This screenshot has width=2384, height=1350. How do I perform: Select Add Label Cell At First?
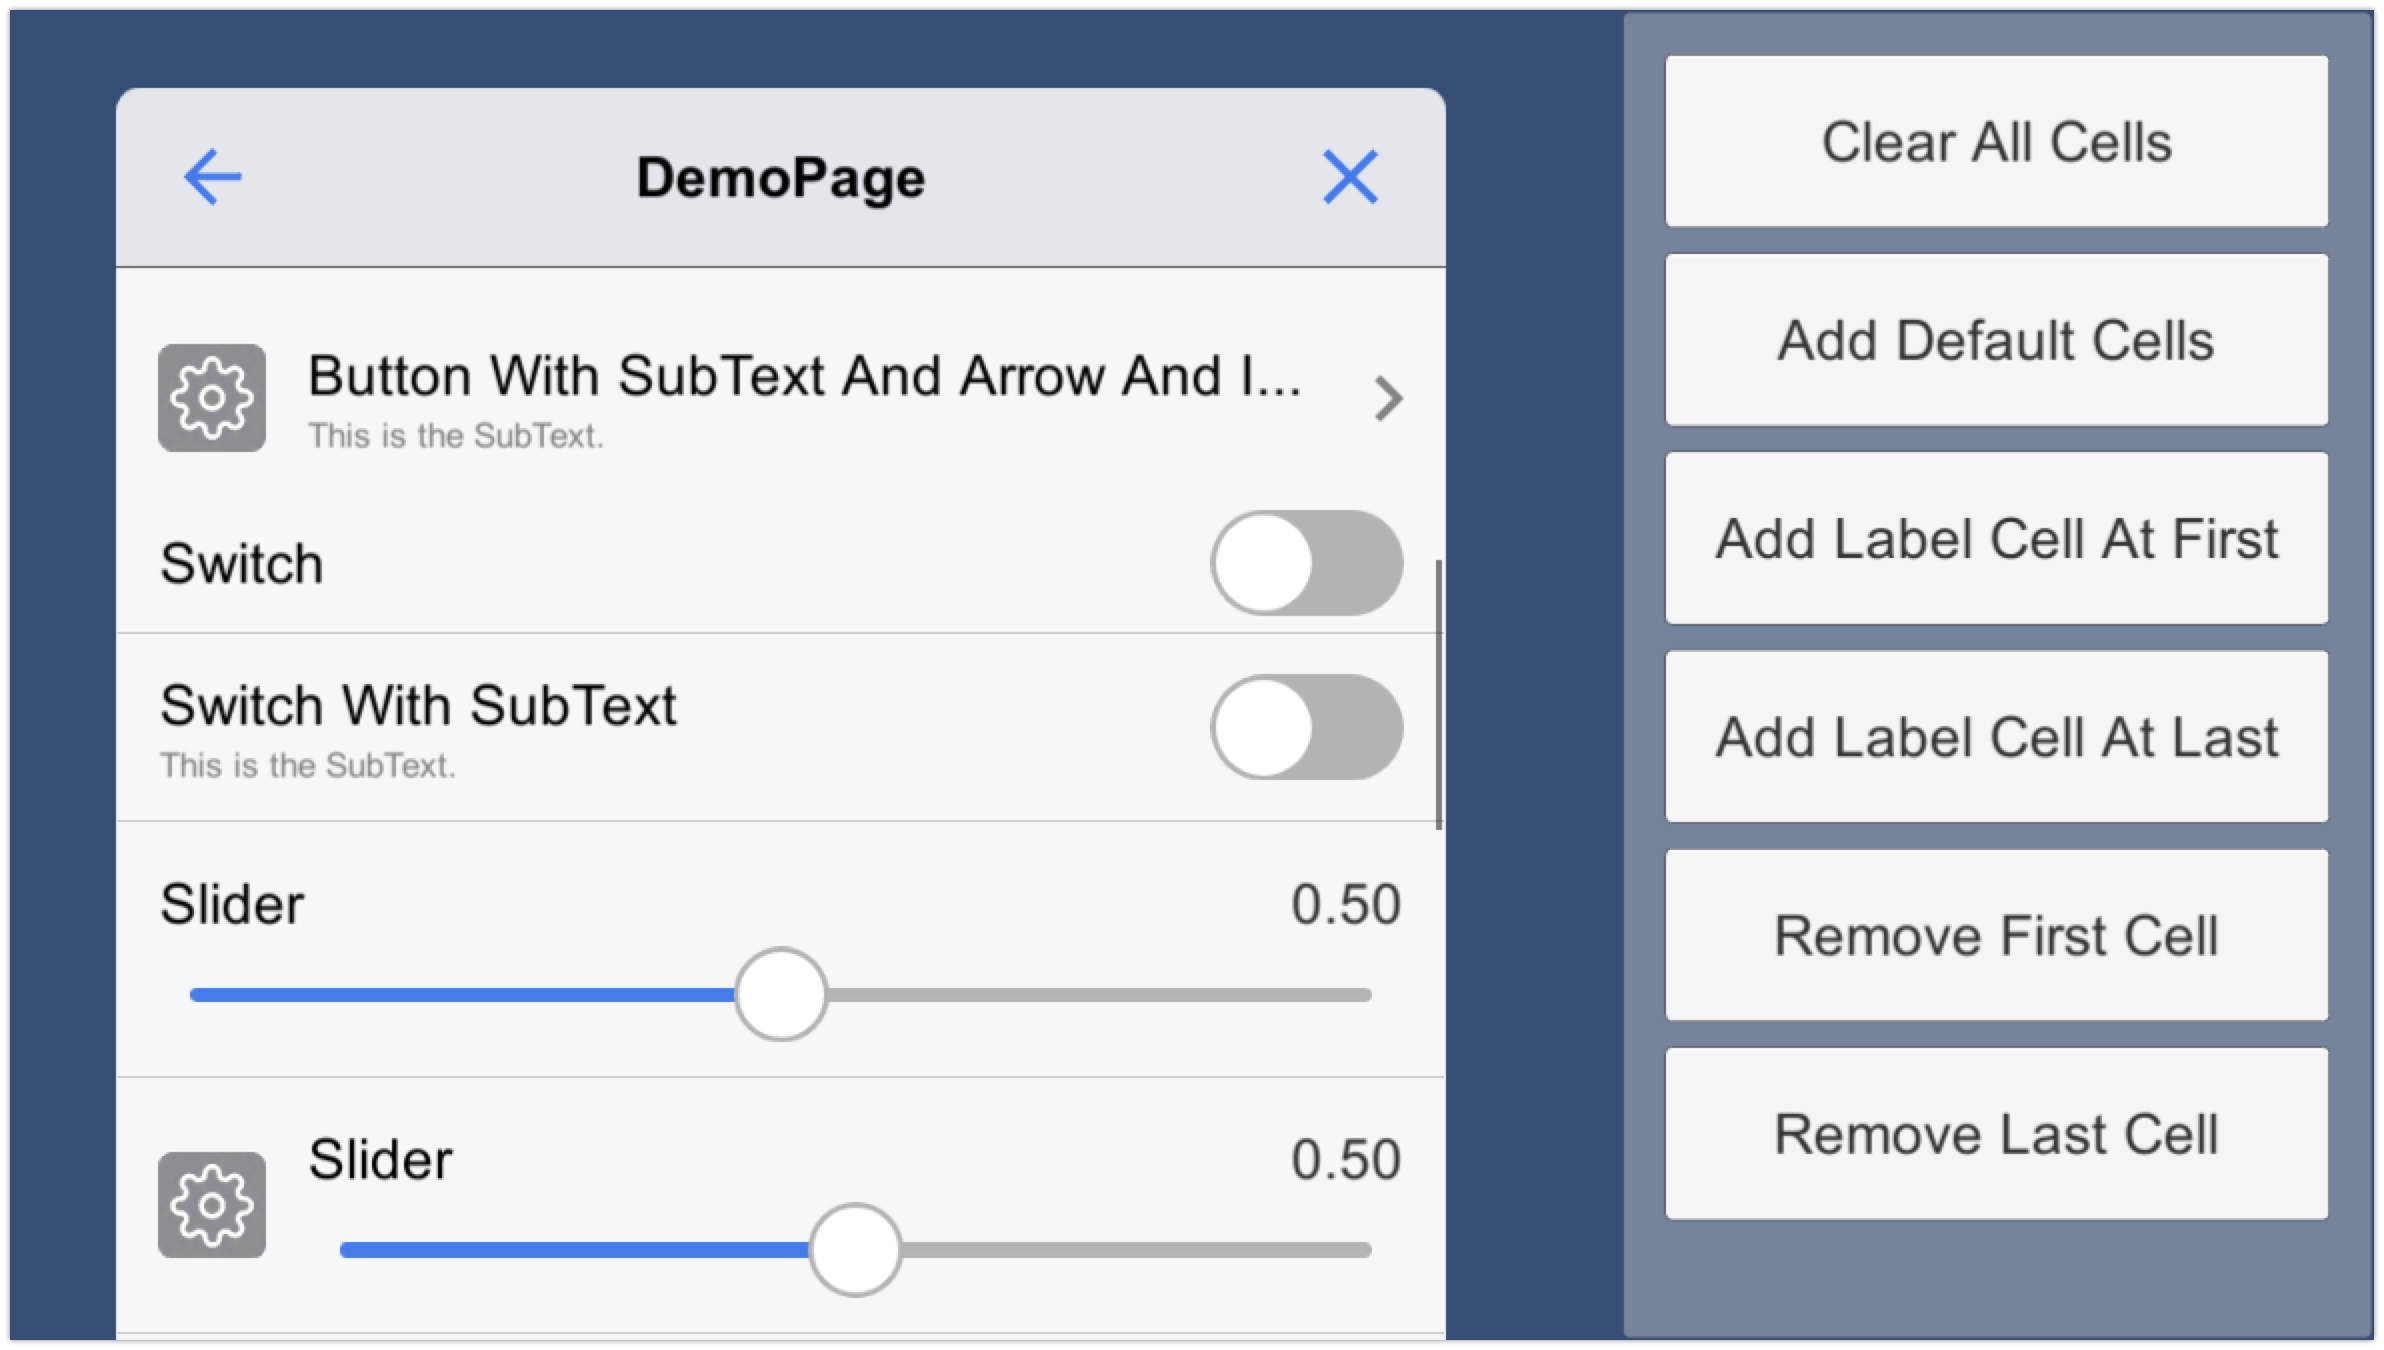[x=1996, y=537]
